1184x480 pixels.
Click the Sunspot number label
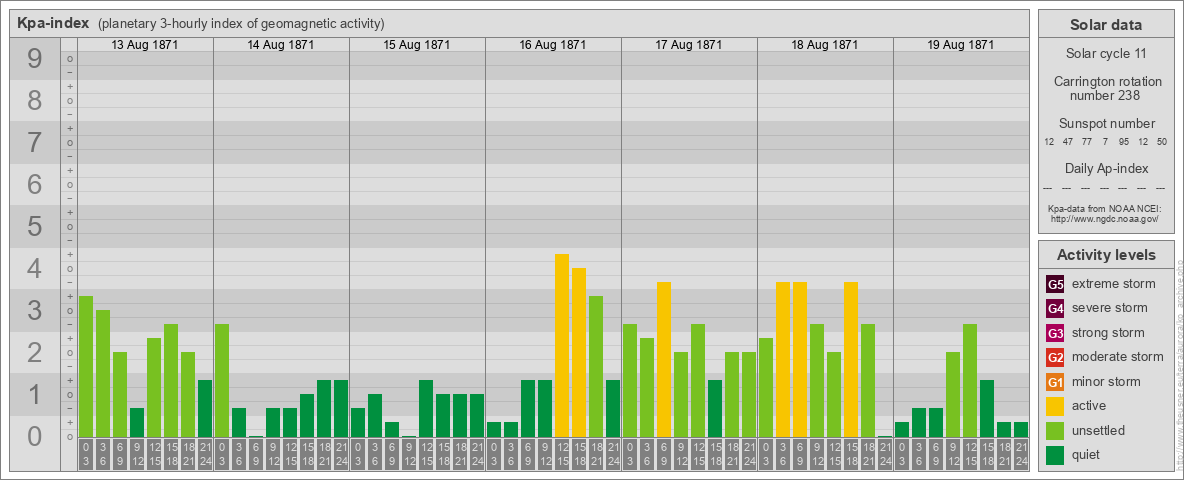1106,124
